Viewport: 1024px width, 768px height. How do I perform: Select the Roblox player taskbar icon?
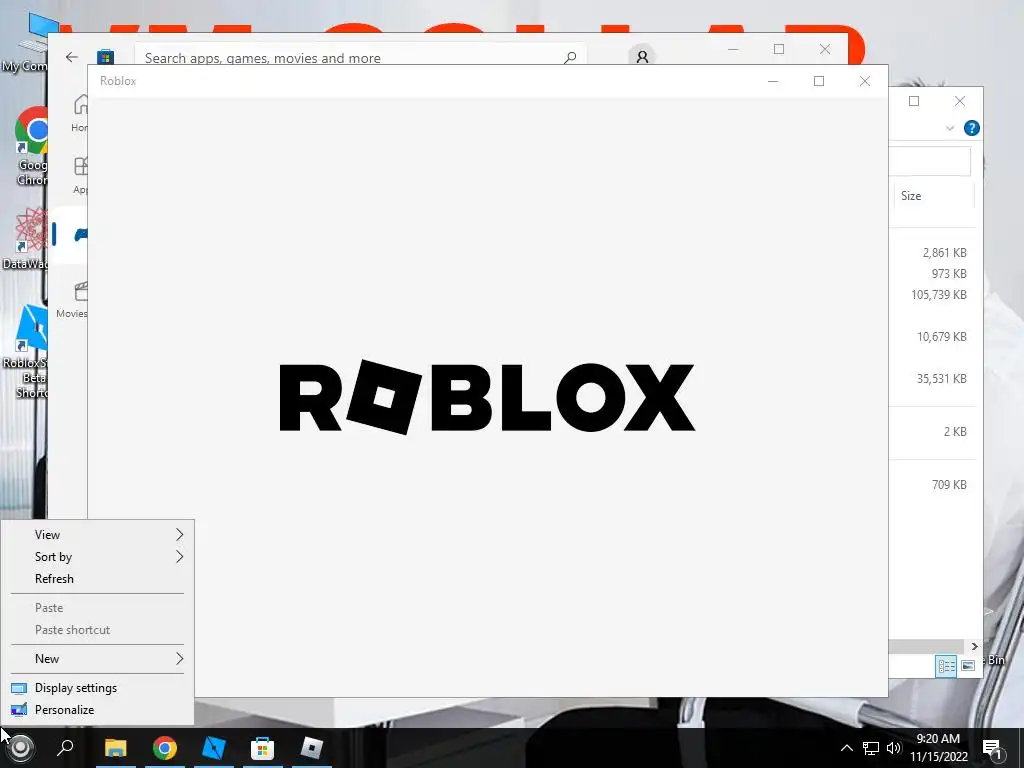coord(312,748)
